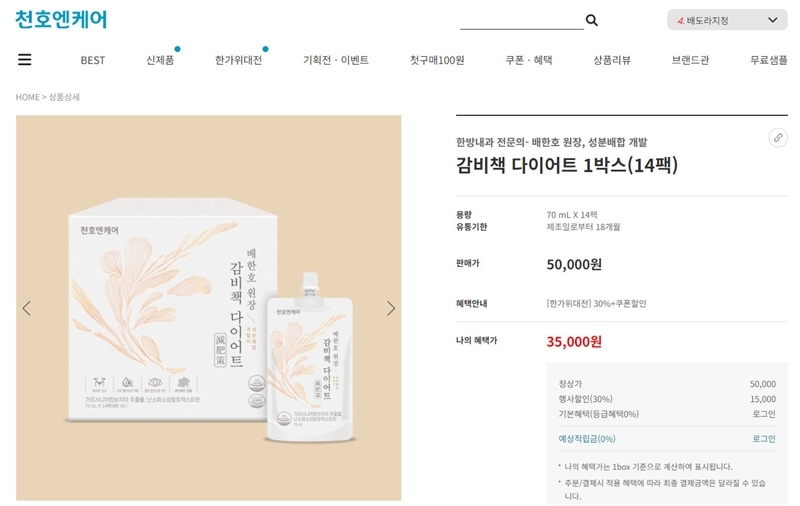Open 쿠폰 · 혜택 menu

[x=529, y=60]
